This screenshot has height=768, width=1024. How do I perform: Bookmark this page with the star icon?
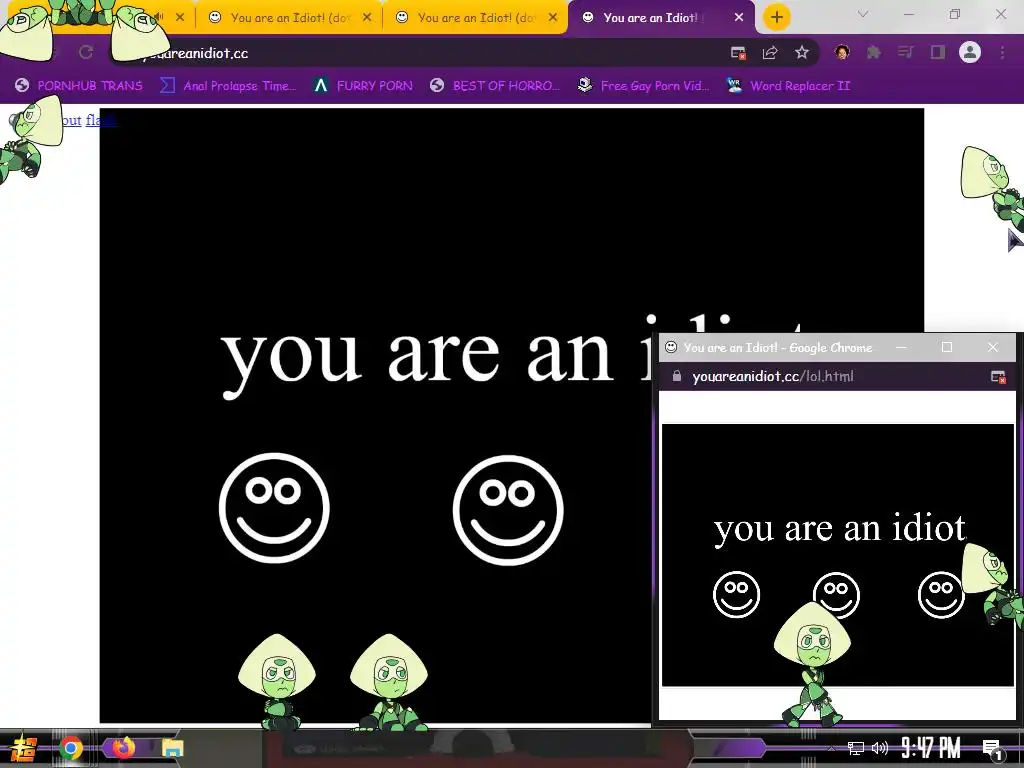coord(802,53)
